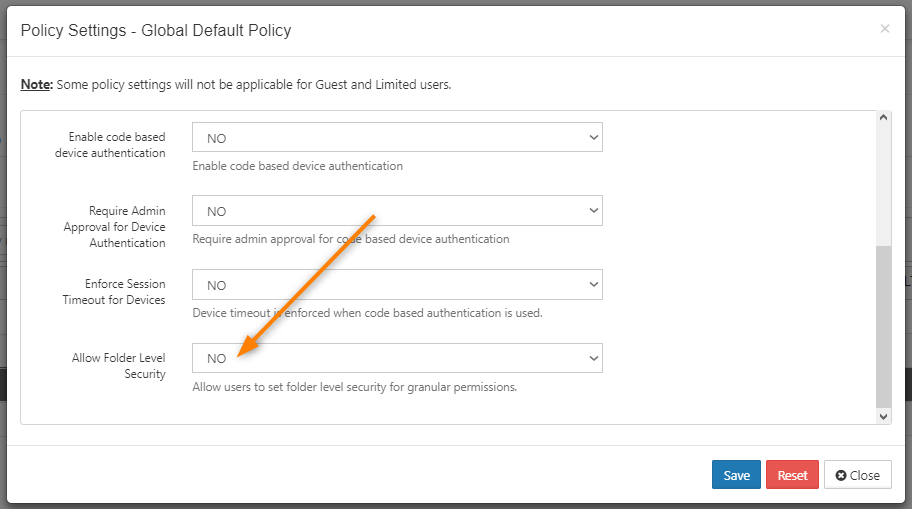Click the chevron arrow of Enable code based authentication
912x509 pixels.
[593, 137]
